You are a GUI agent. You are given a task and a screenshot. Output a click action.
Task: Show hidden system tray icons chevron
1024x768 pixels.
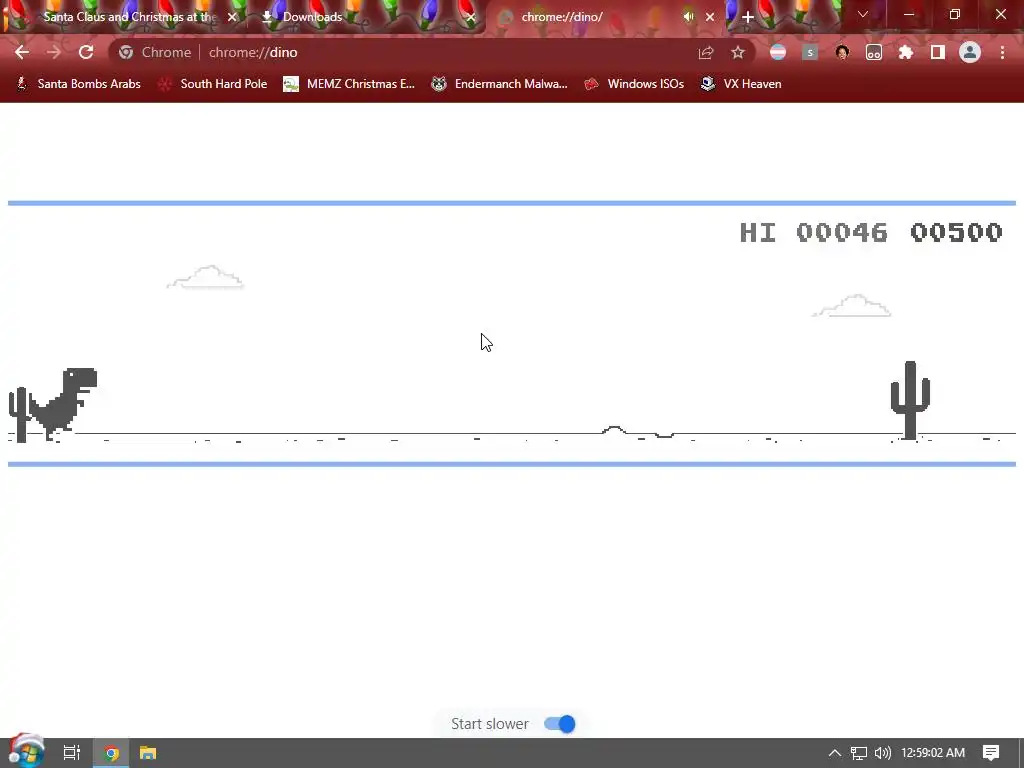tap(835, 753)
